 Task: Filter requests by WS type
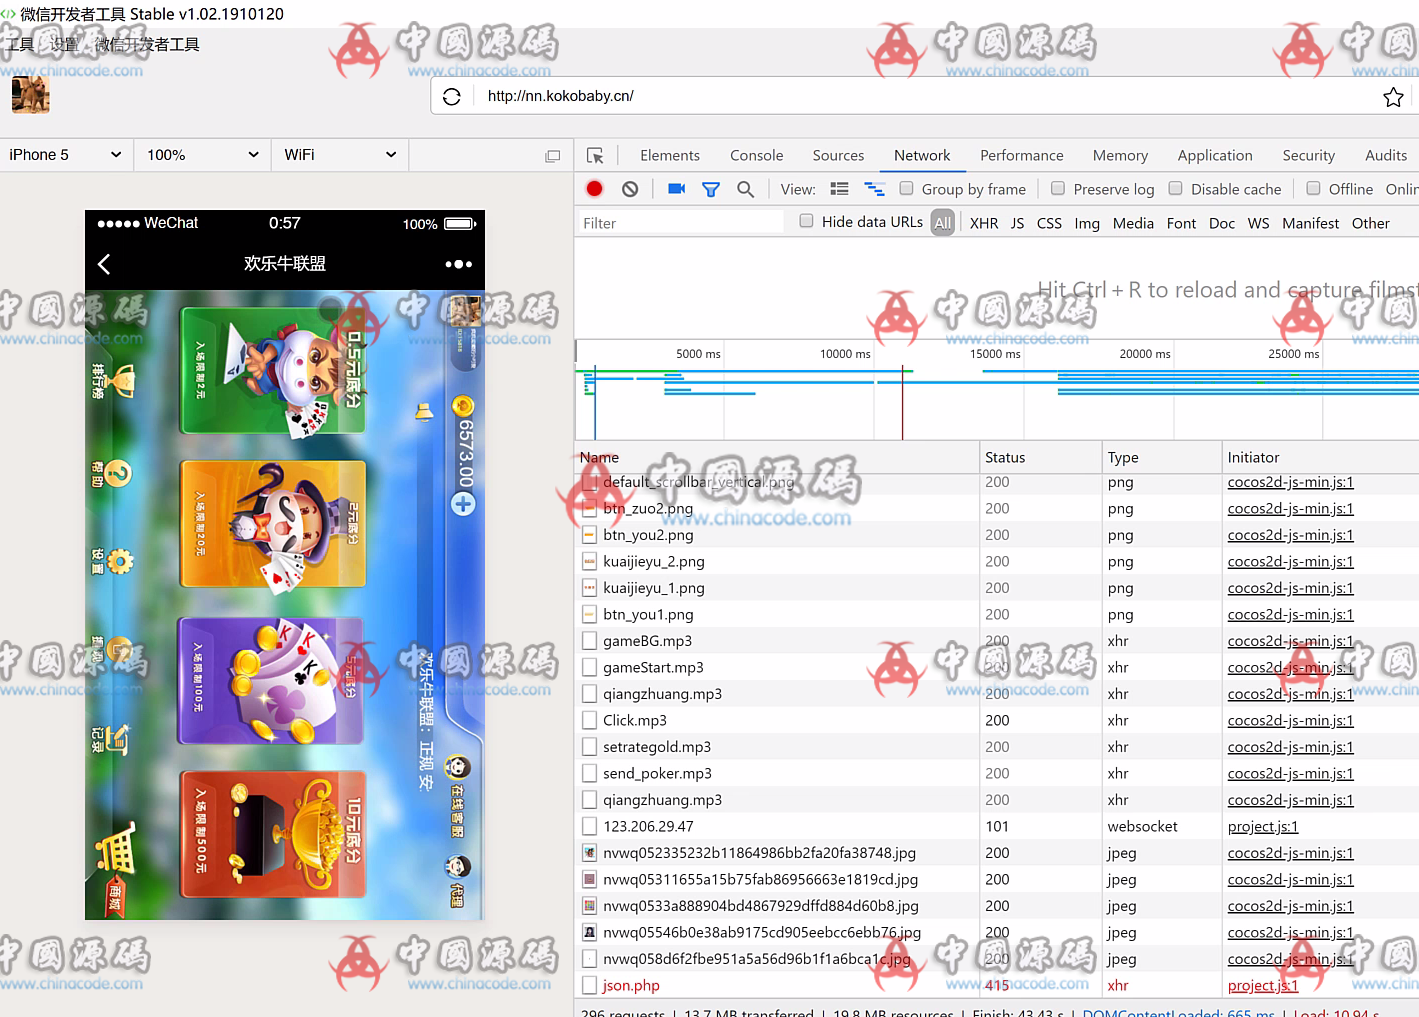tap(1258, 223)
